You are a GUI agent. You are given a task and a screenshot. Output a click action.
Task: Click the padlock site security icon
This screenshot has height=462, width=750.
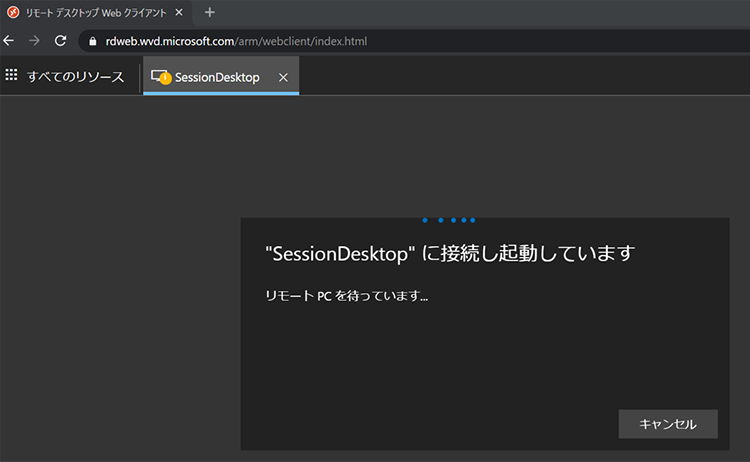coord(94,41)
